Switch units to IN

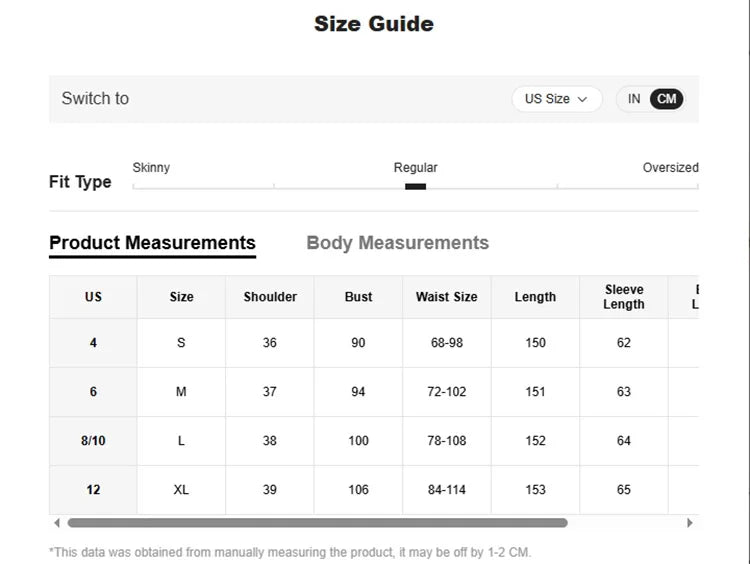click(x=634, y=99)
